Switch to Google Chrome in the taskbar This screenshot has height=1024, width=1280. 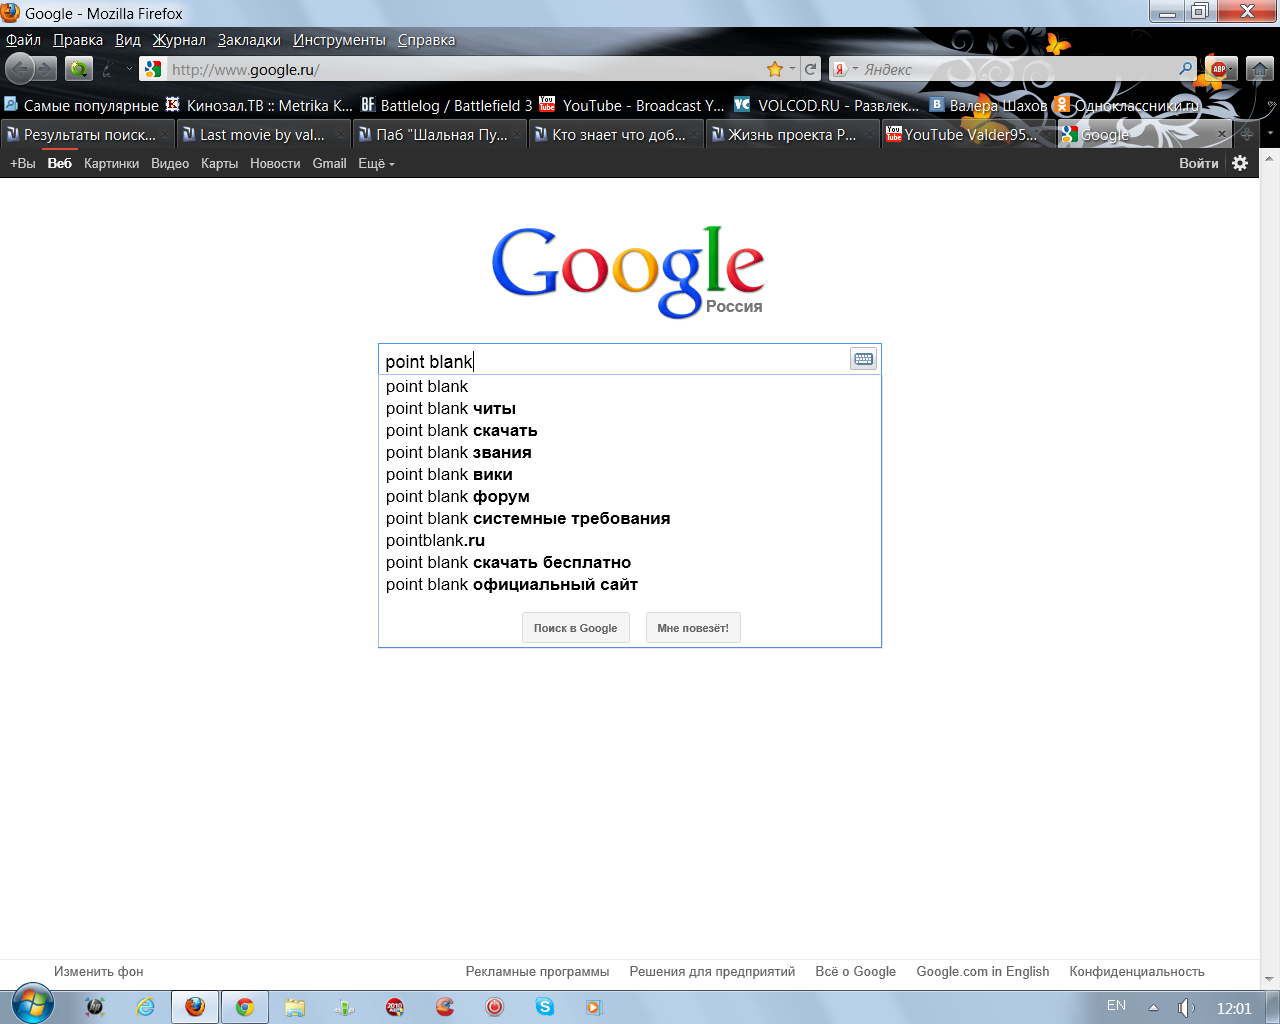(245, 1007)
